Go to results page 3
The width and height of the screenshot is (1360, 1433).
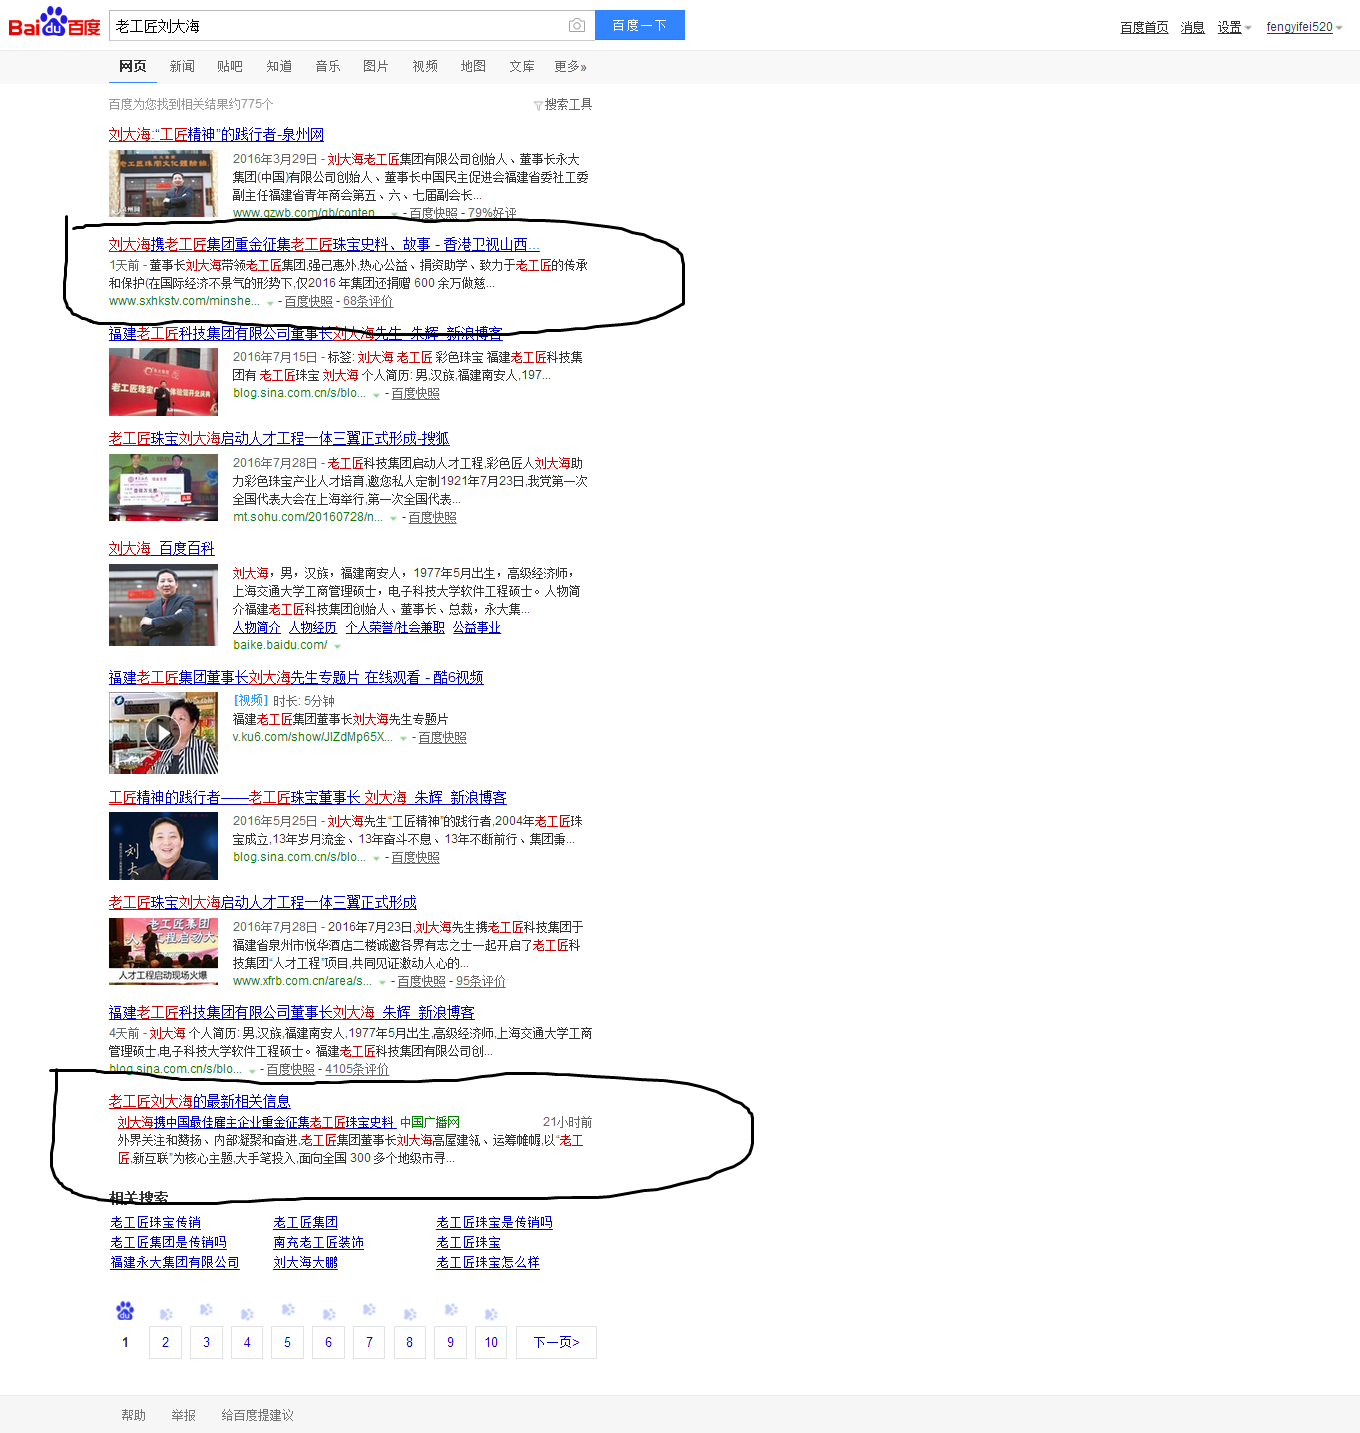click(206, 1342)
